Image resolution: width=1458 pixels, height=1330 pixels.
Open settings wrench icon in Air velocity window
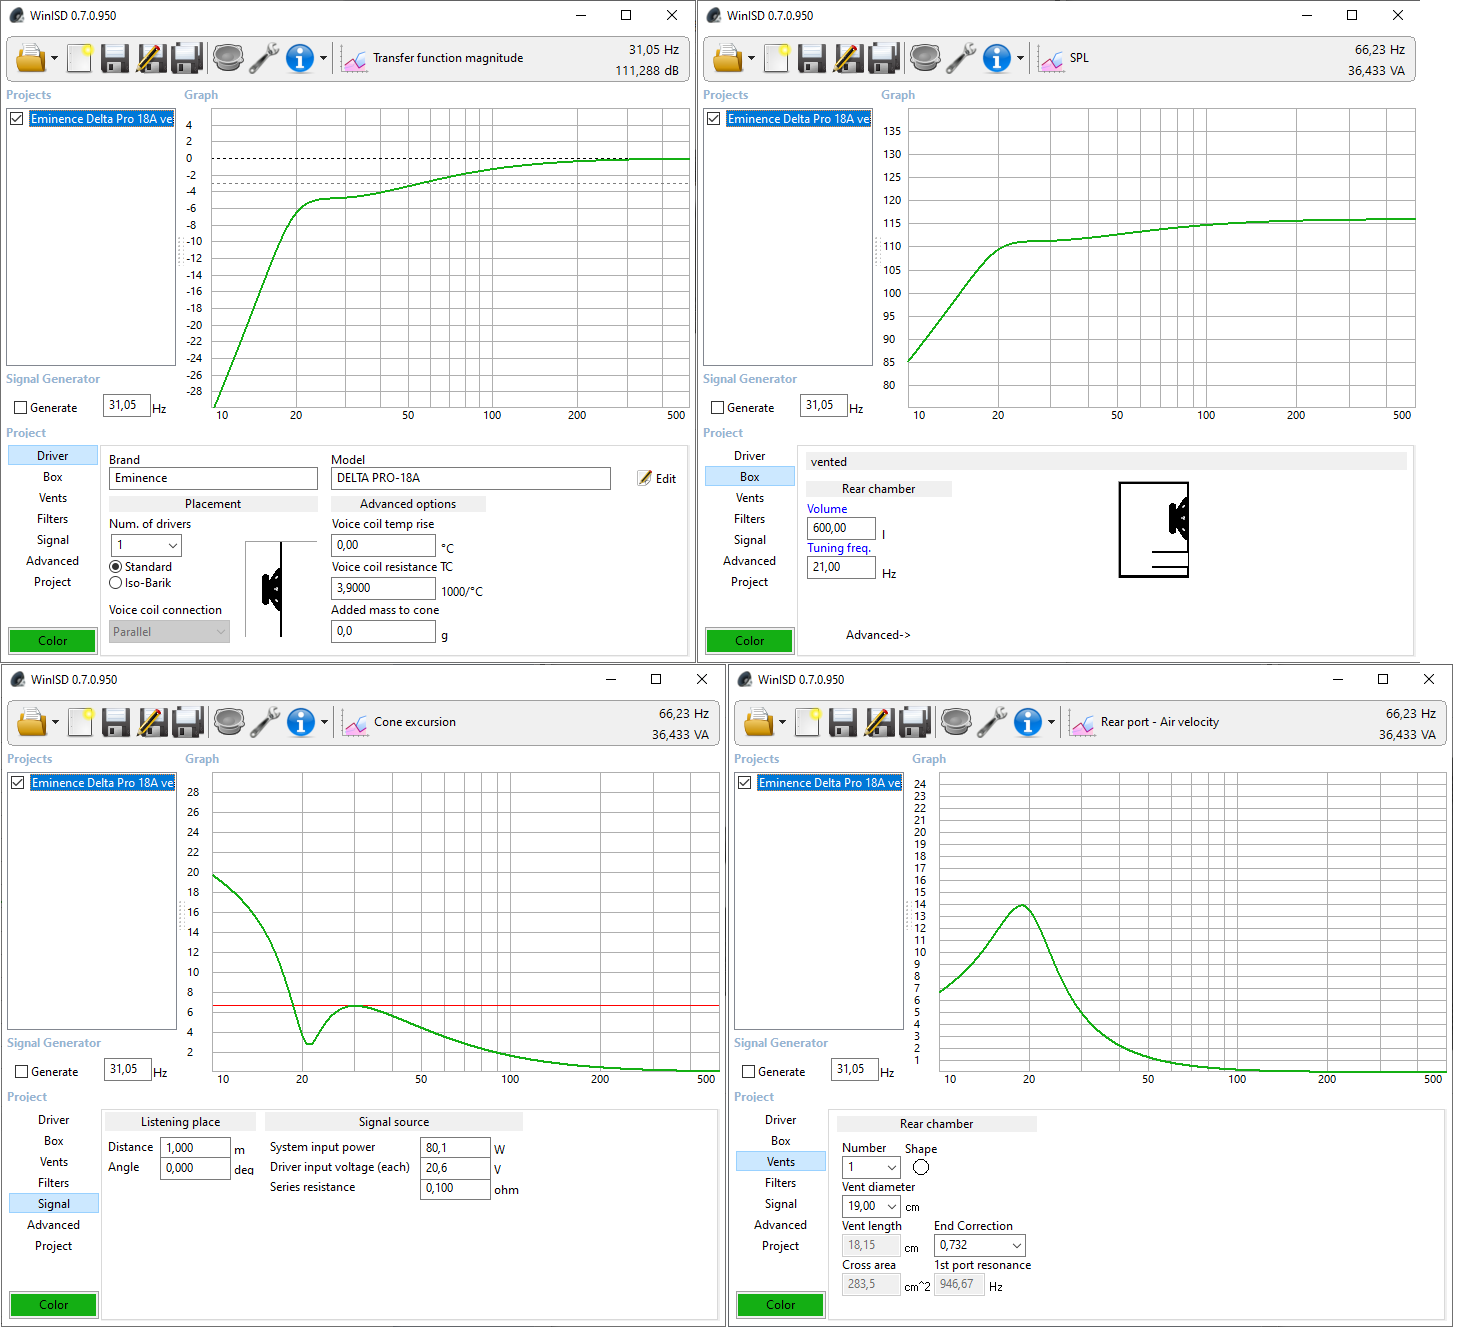pyautogui.click(x=992, y=722)
